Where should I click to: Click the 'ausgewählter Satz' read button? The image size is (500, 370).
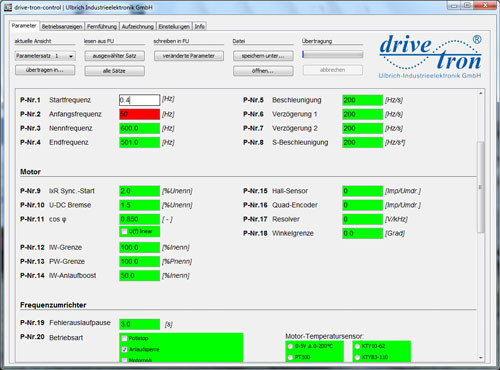tap(114, 56)
